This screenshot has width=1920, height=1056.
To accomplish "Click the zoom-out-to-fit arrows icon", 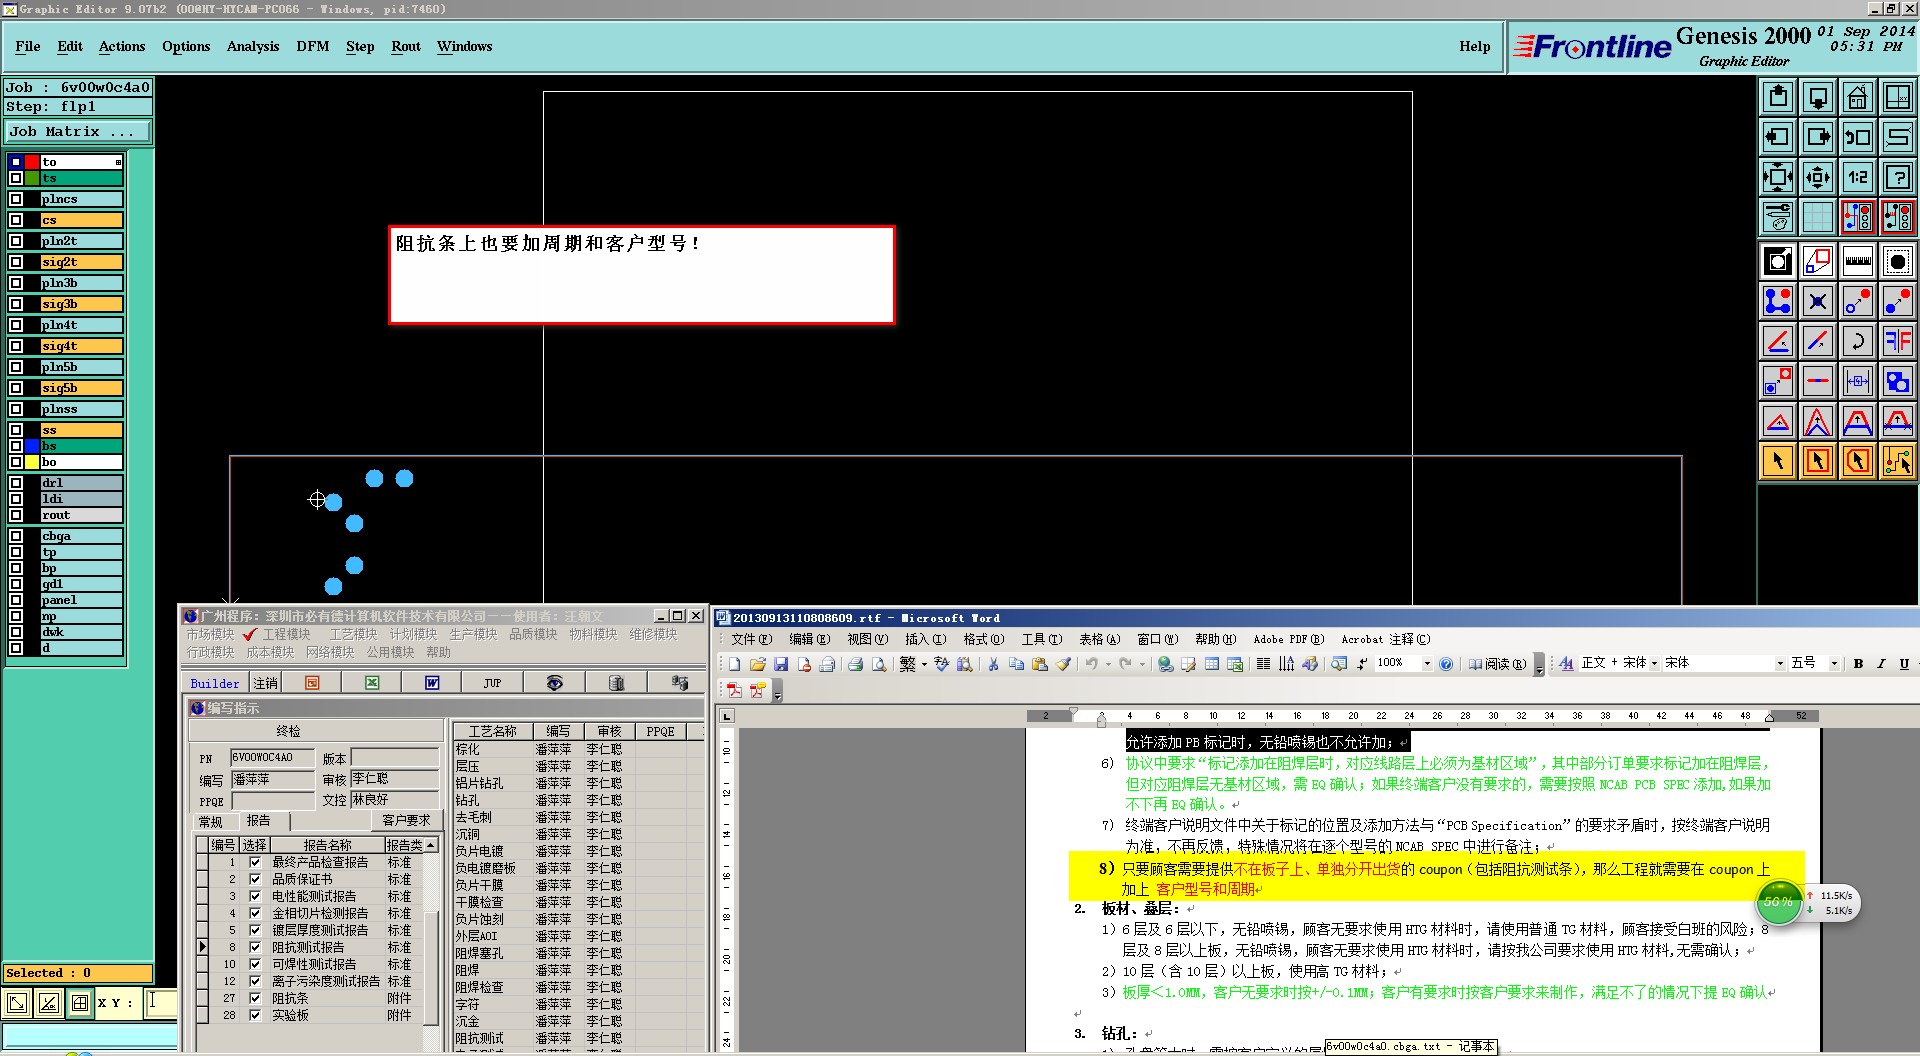I will pyautogui.click(x=1777, y=177).
